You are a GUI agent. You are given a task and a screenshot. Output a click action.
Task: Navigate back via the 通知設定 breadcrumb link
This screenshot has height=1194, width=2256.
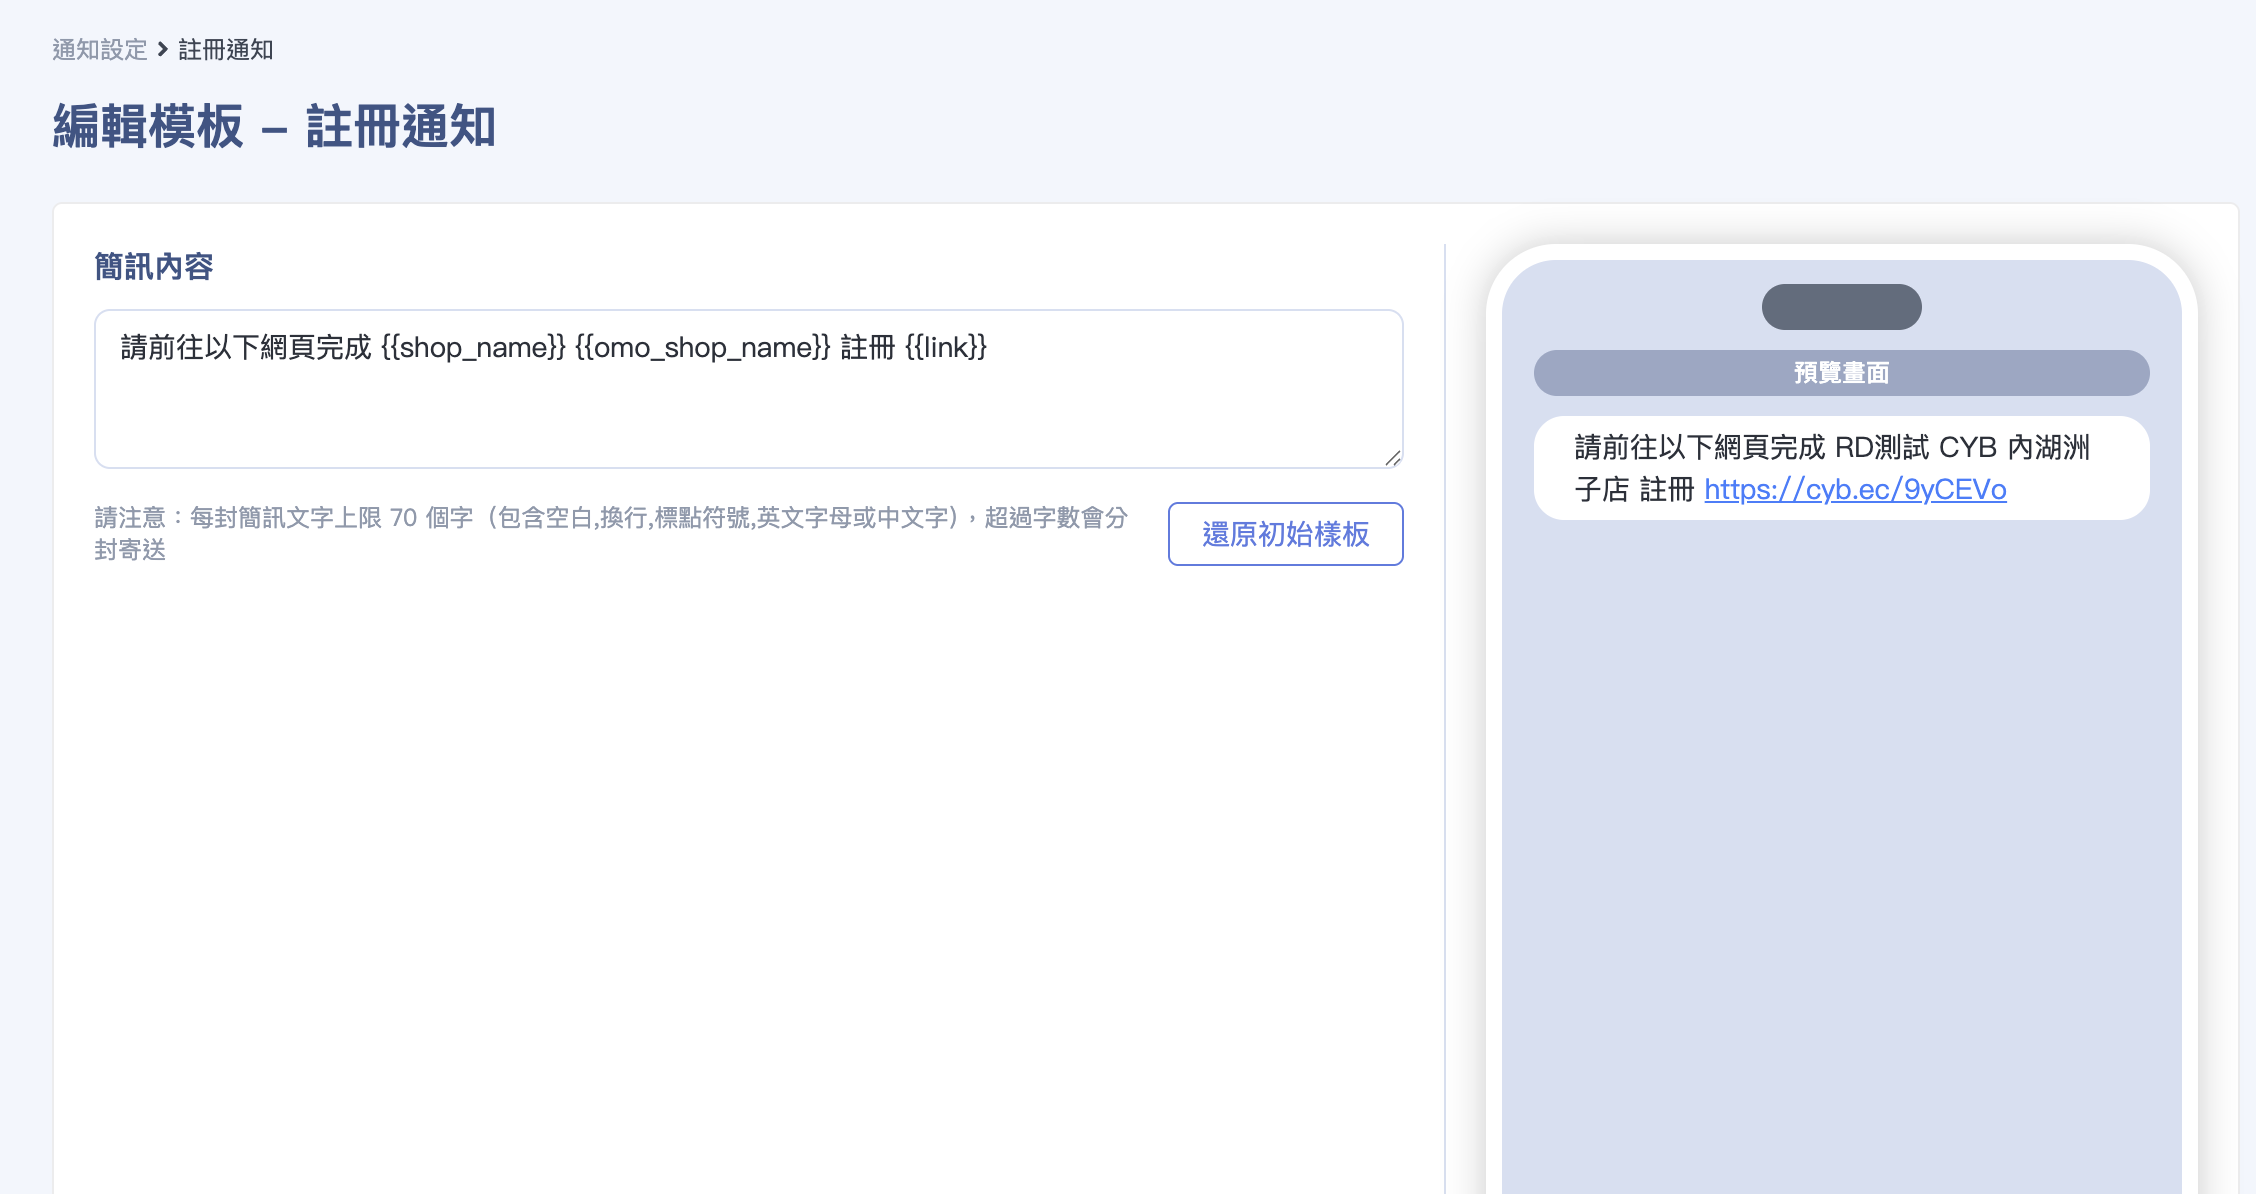tap(98, 49)
